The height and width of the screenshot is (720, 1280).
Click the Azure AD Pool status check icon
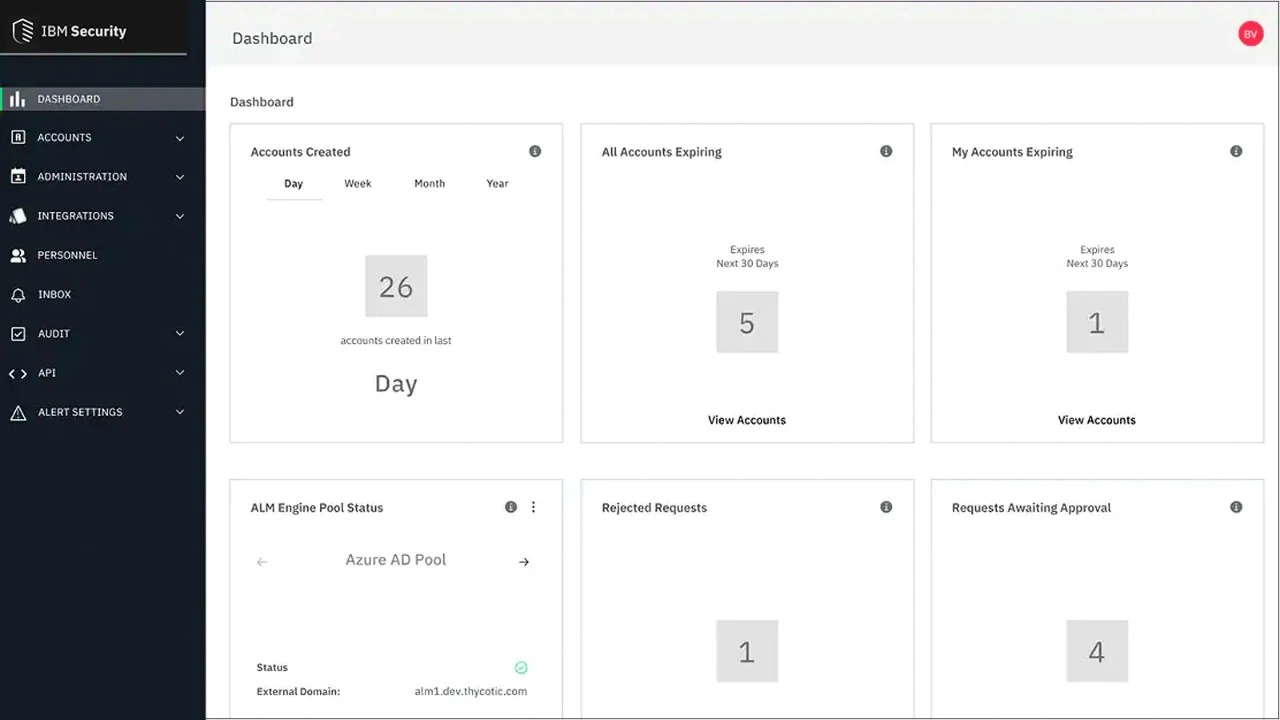pyautogui.click(x=521, y=667)
